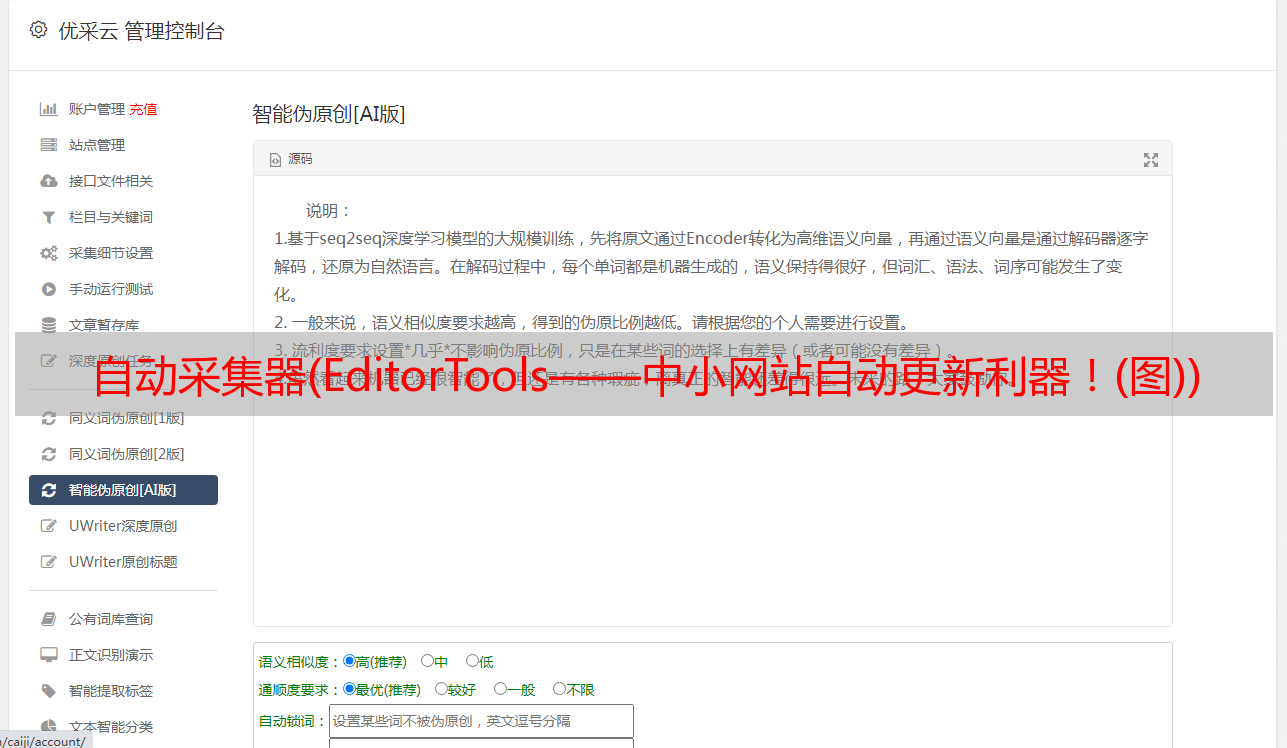Image resolution: width=1287 pixels, height=748 pixels.
Task: Select 语义相似度 高(推荐) radio option
Action: click(x=349, y=661)
